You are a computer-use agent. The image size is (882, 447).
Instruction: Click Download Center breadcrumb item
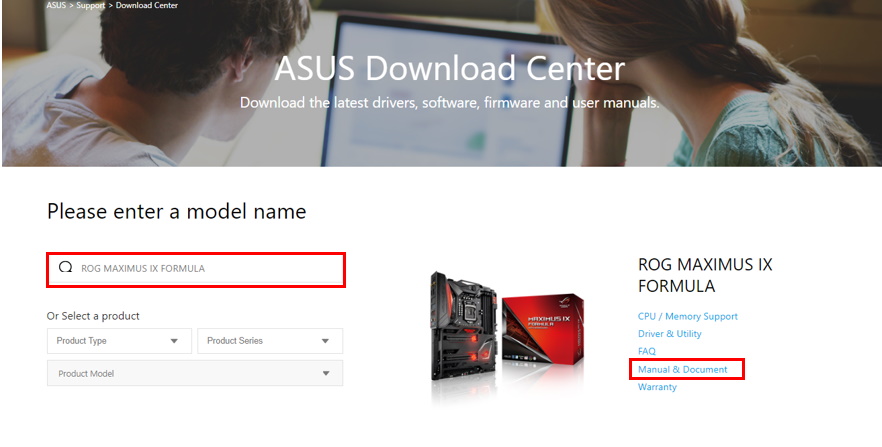(x=147, y=5)
